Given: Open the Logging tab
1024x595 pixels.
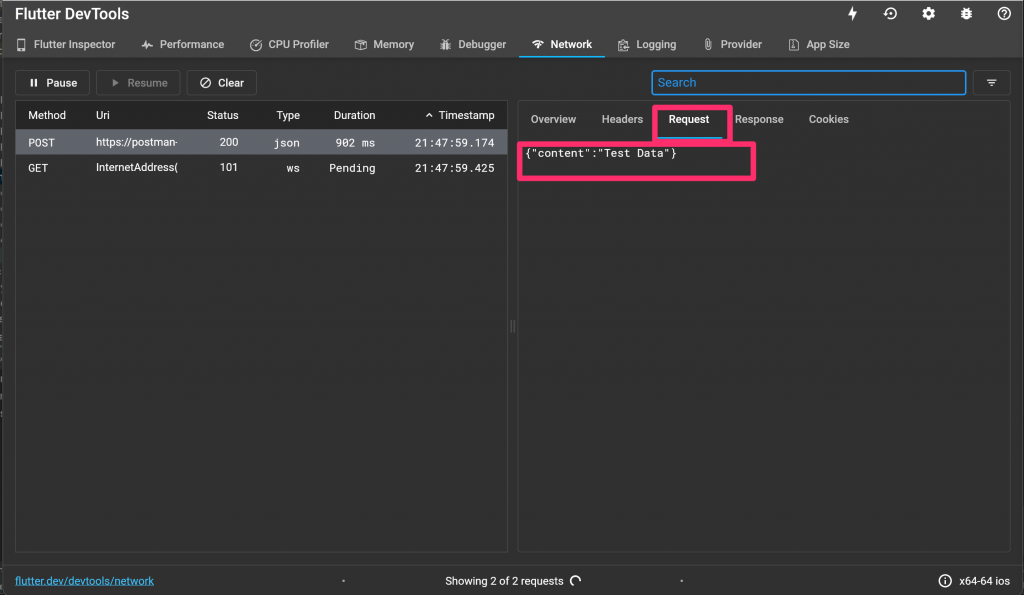Looking at the screenshot, I should point(647,44).
